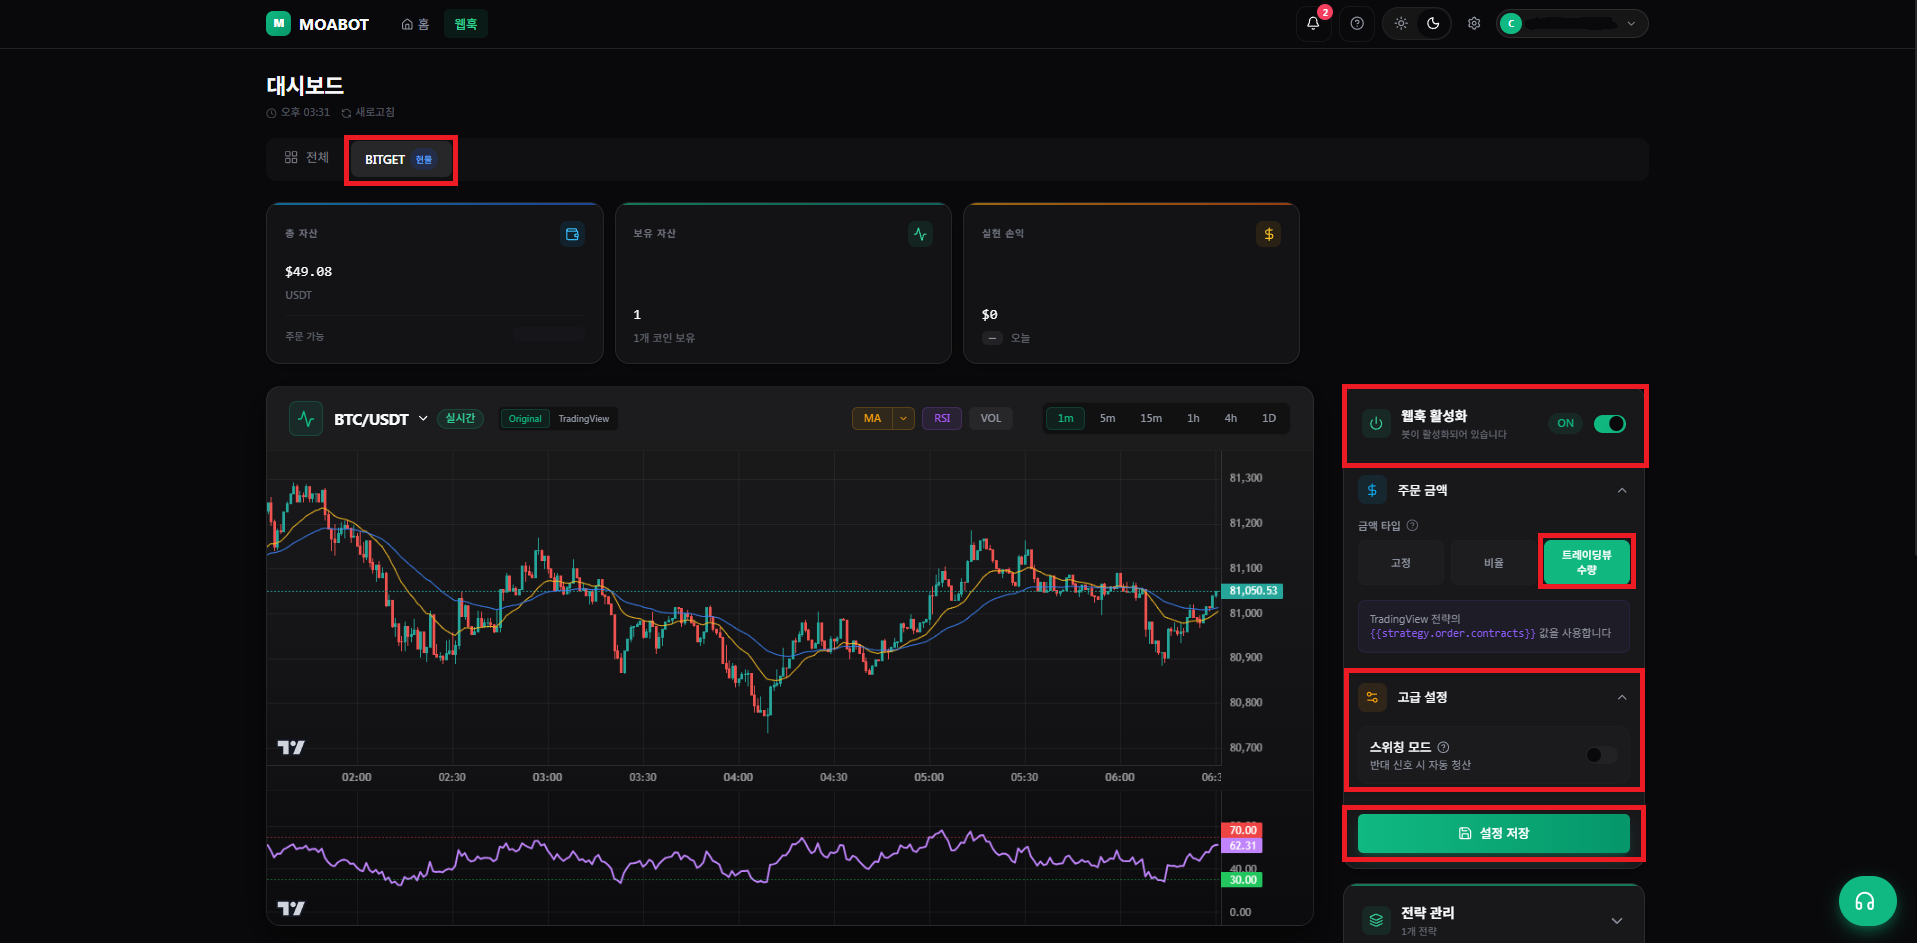Select the 1h timeframe
1917x943 pixels.
point(1193,418)
